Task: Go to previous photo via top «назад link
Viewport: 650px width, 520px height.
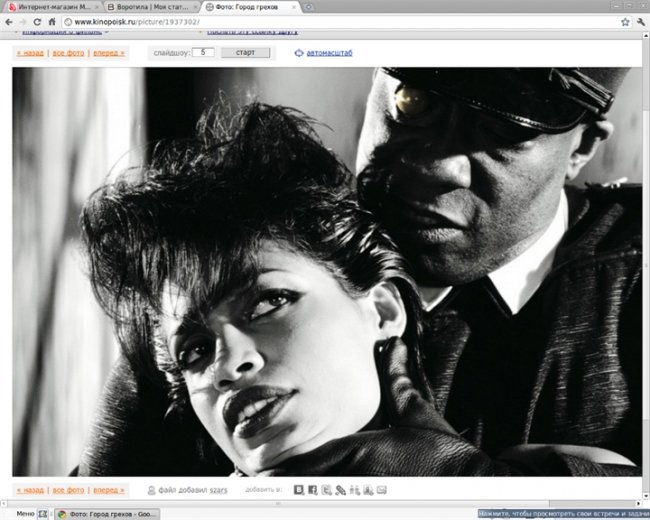Action: click(29, 52)
